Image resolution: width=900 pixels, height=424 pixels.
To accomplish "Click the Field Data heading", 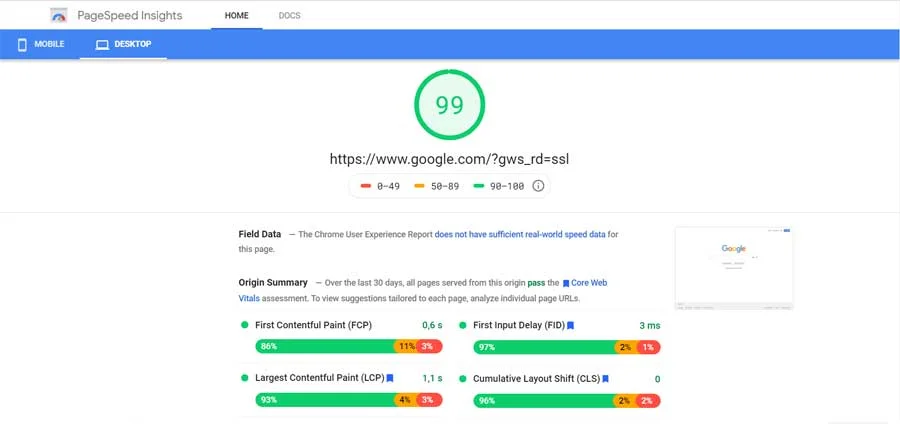I will point(260,234).
